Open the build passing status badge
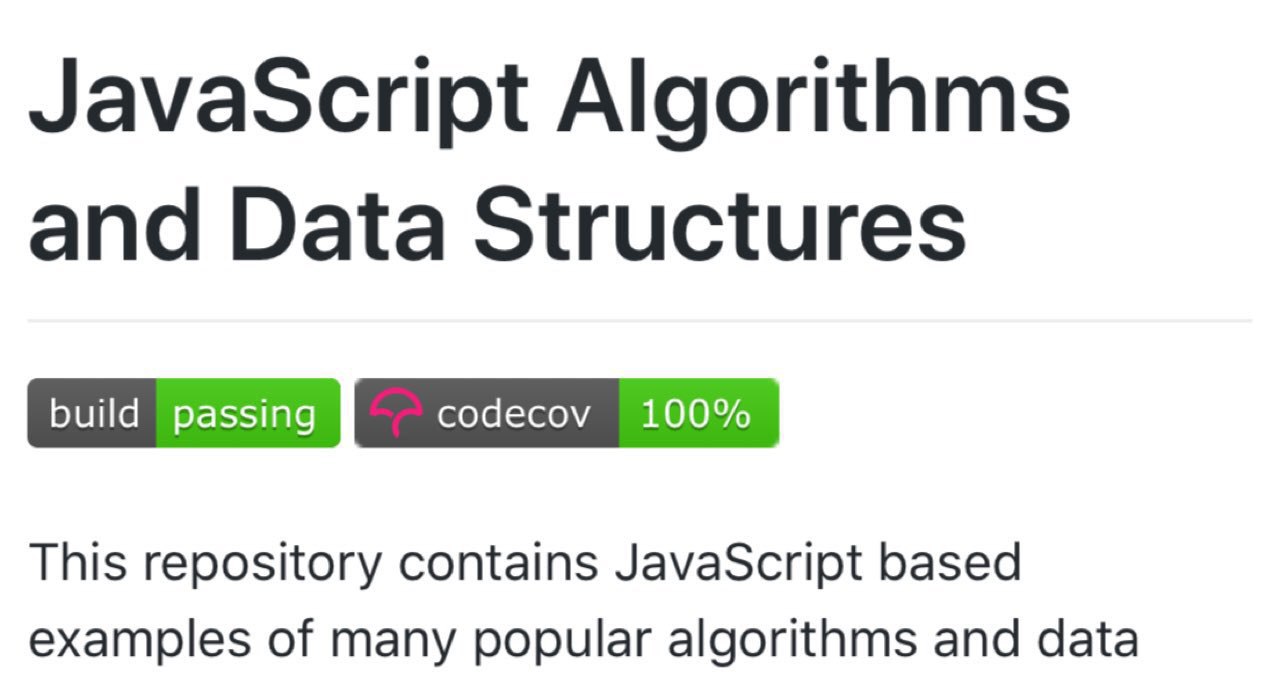This screenshot has height=691, width=1280. click(x=184, y=413)
